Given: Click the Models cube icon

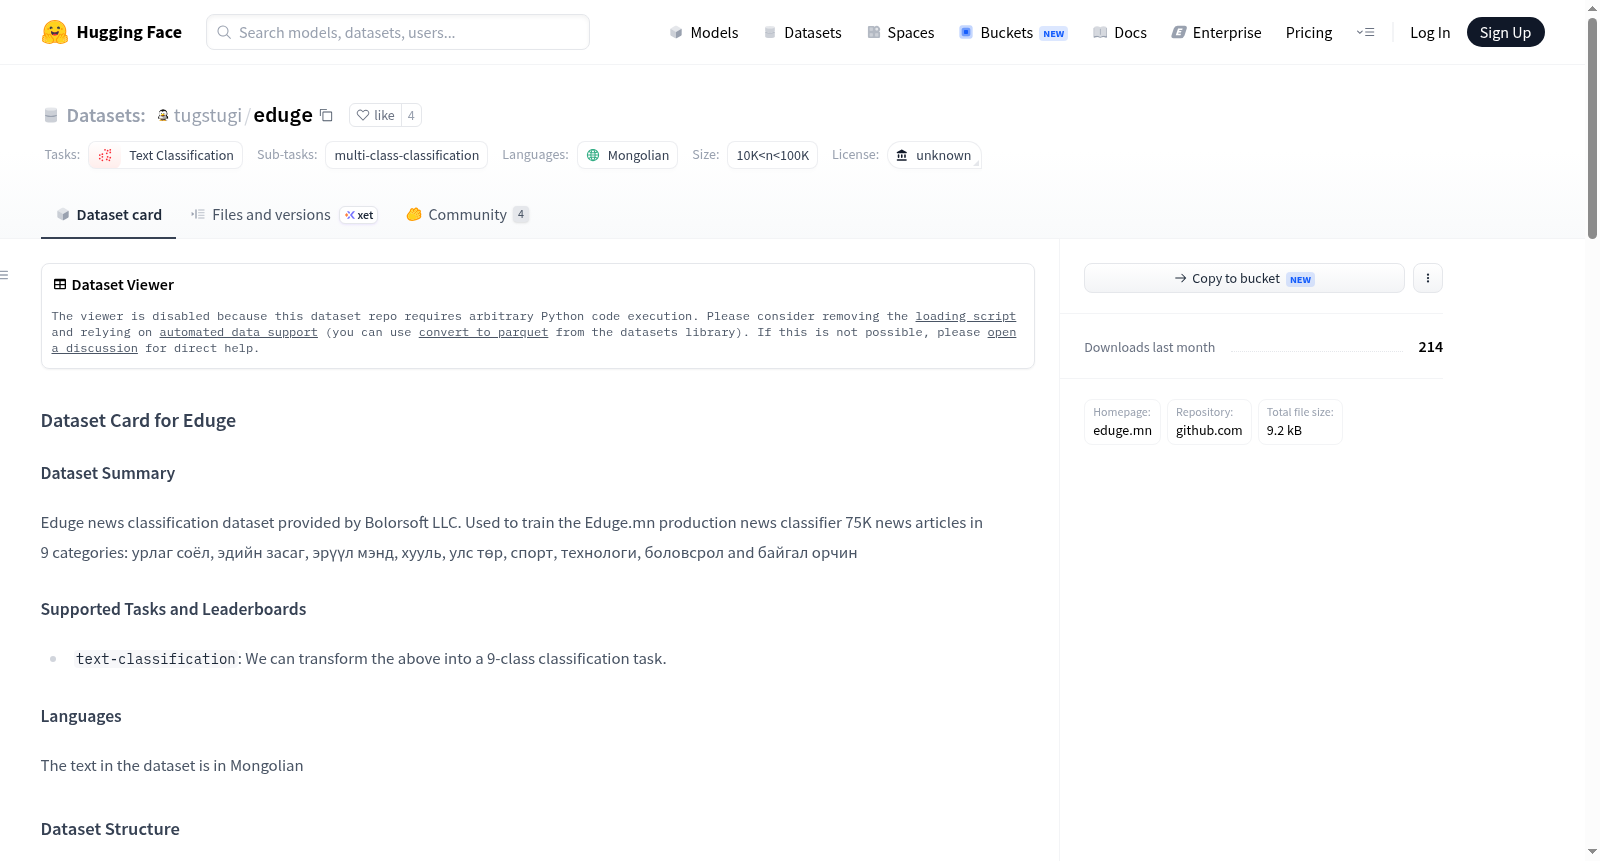Looking at the screenshot, I should point(676,32).
